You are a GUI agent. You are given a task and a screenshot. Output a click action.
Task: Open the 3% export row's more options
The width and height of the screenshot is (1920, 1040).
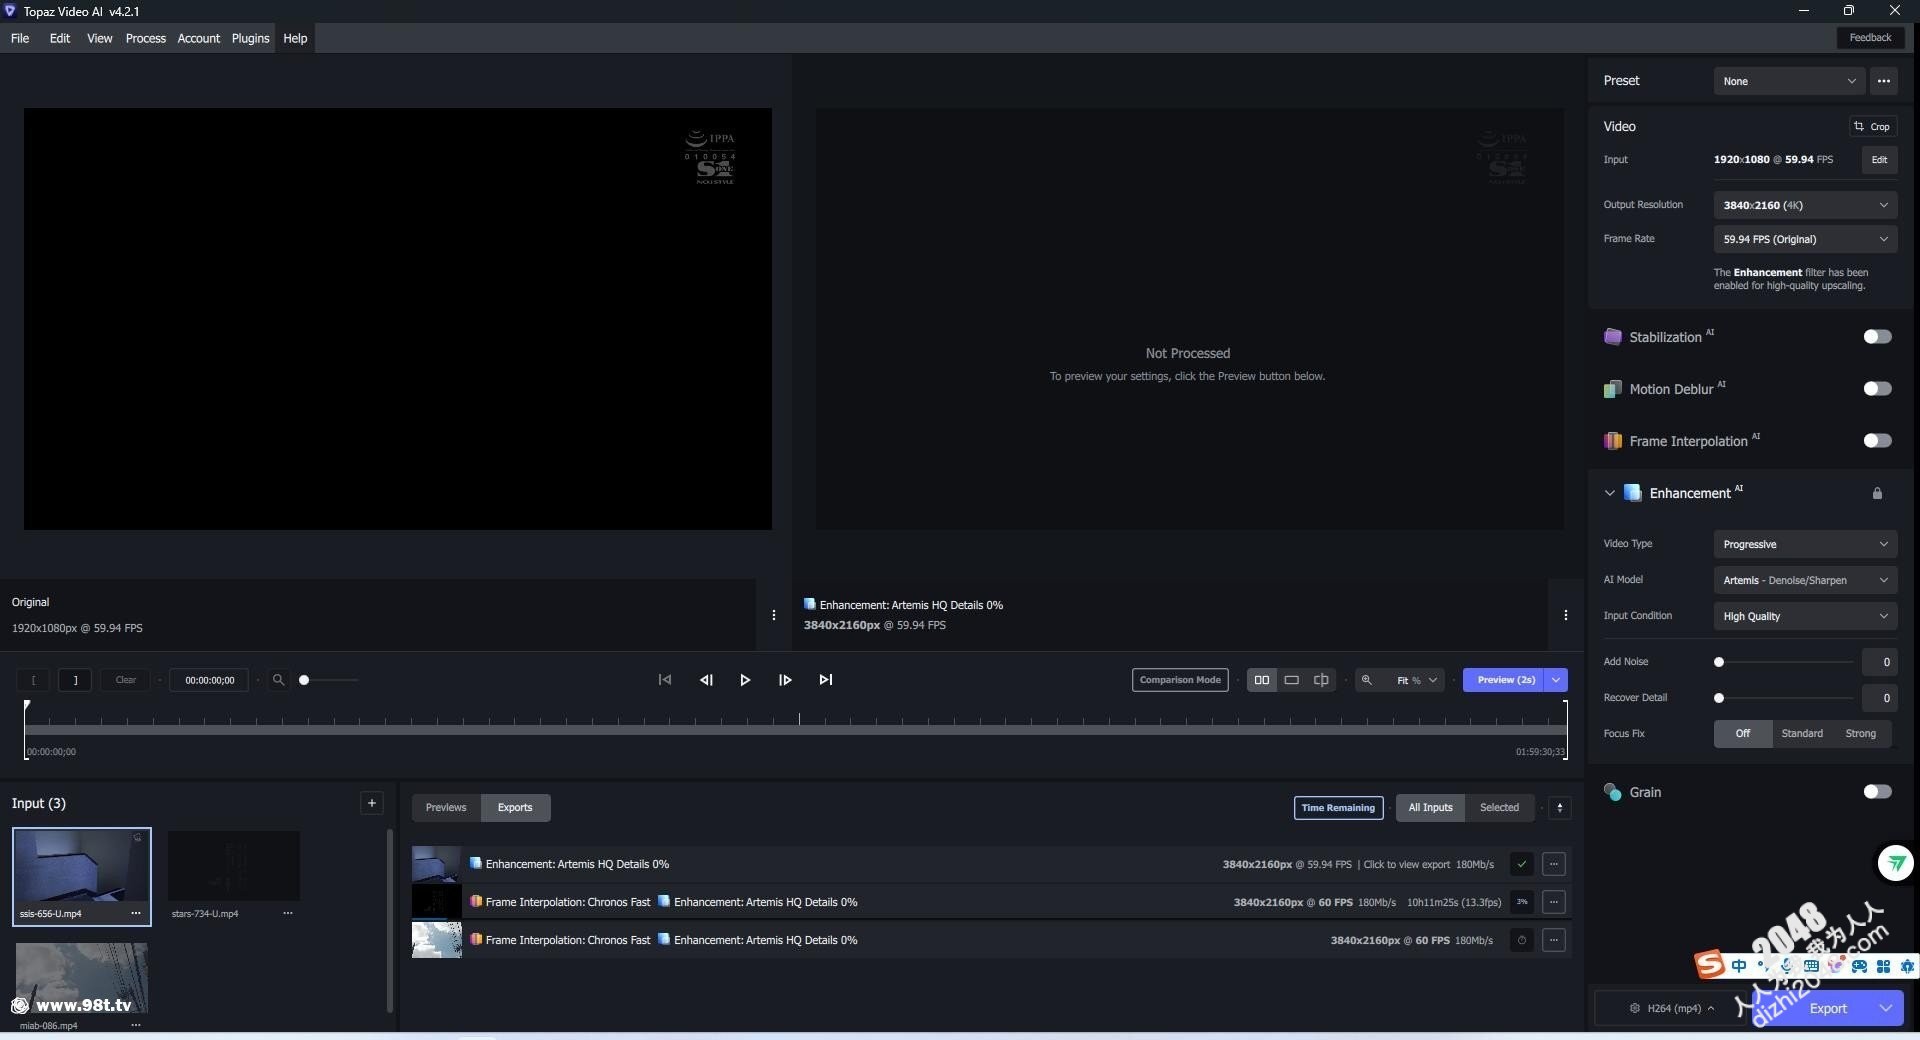[1554, 902]
